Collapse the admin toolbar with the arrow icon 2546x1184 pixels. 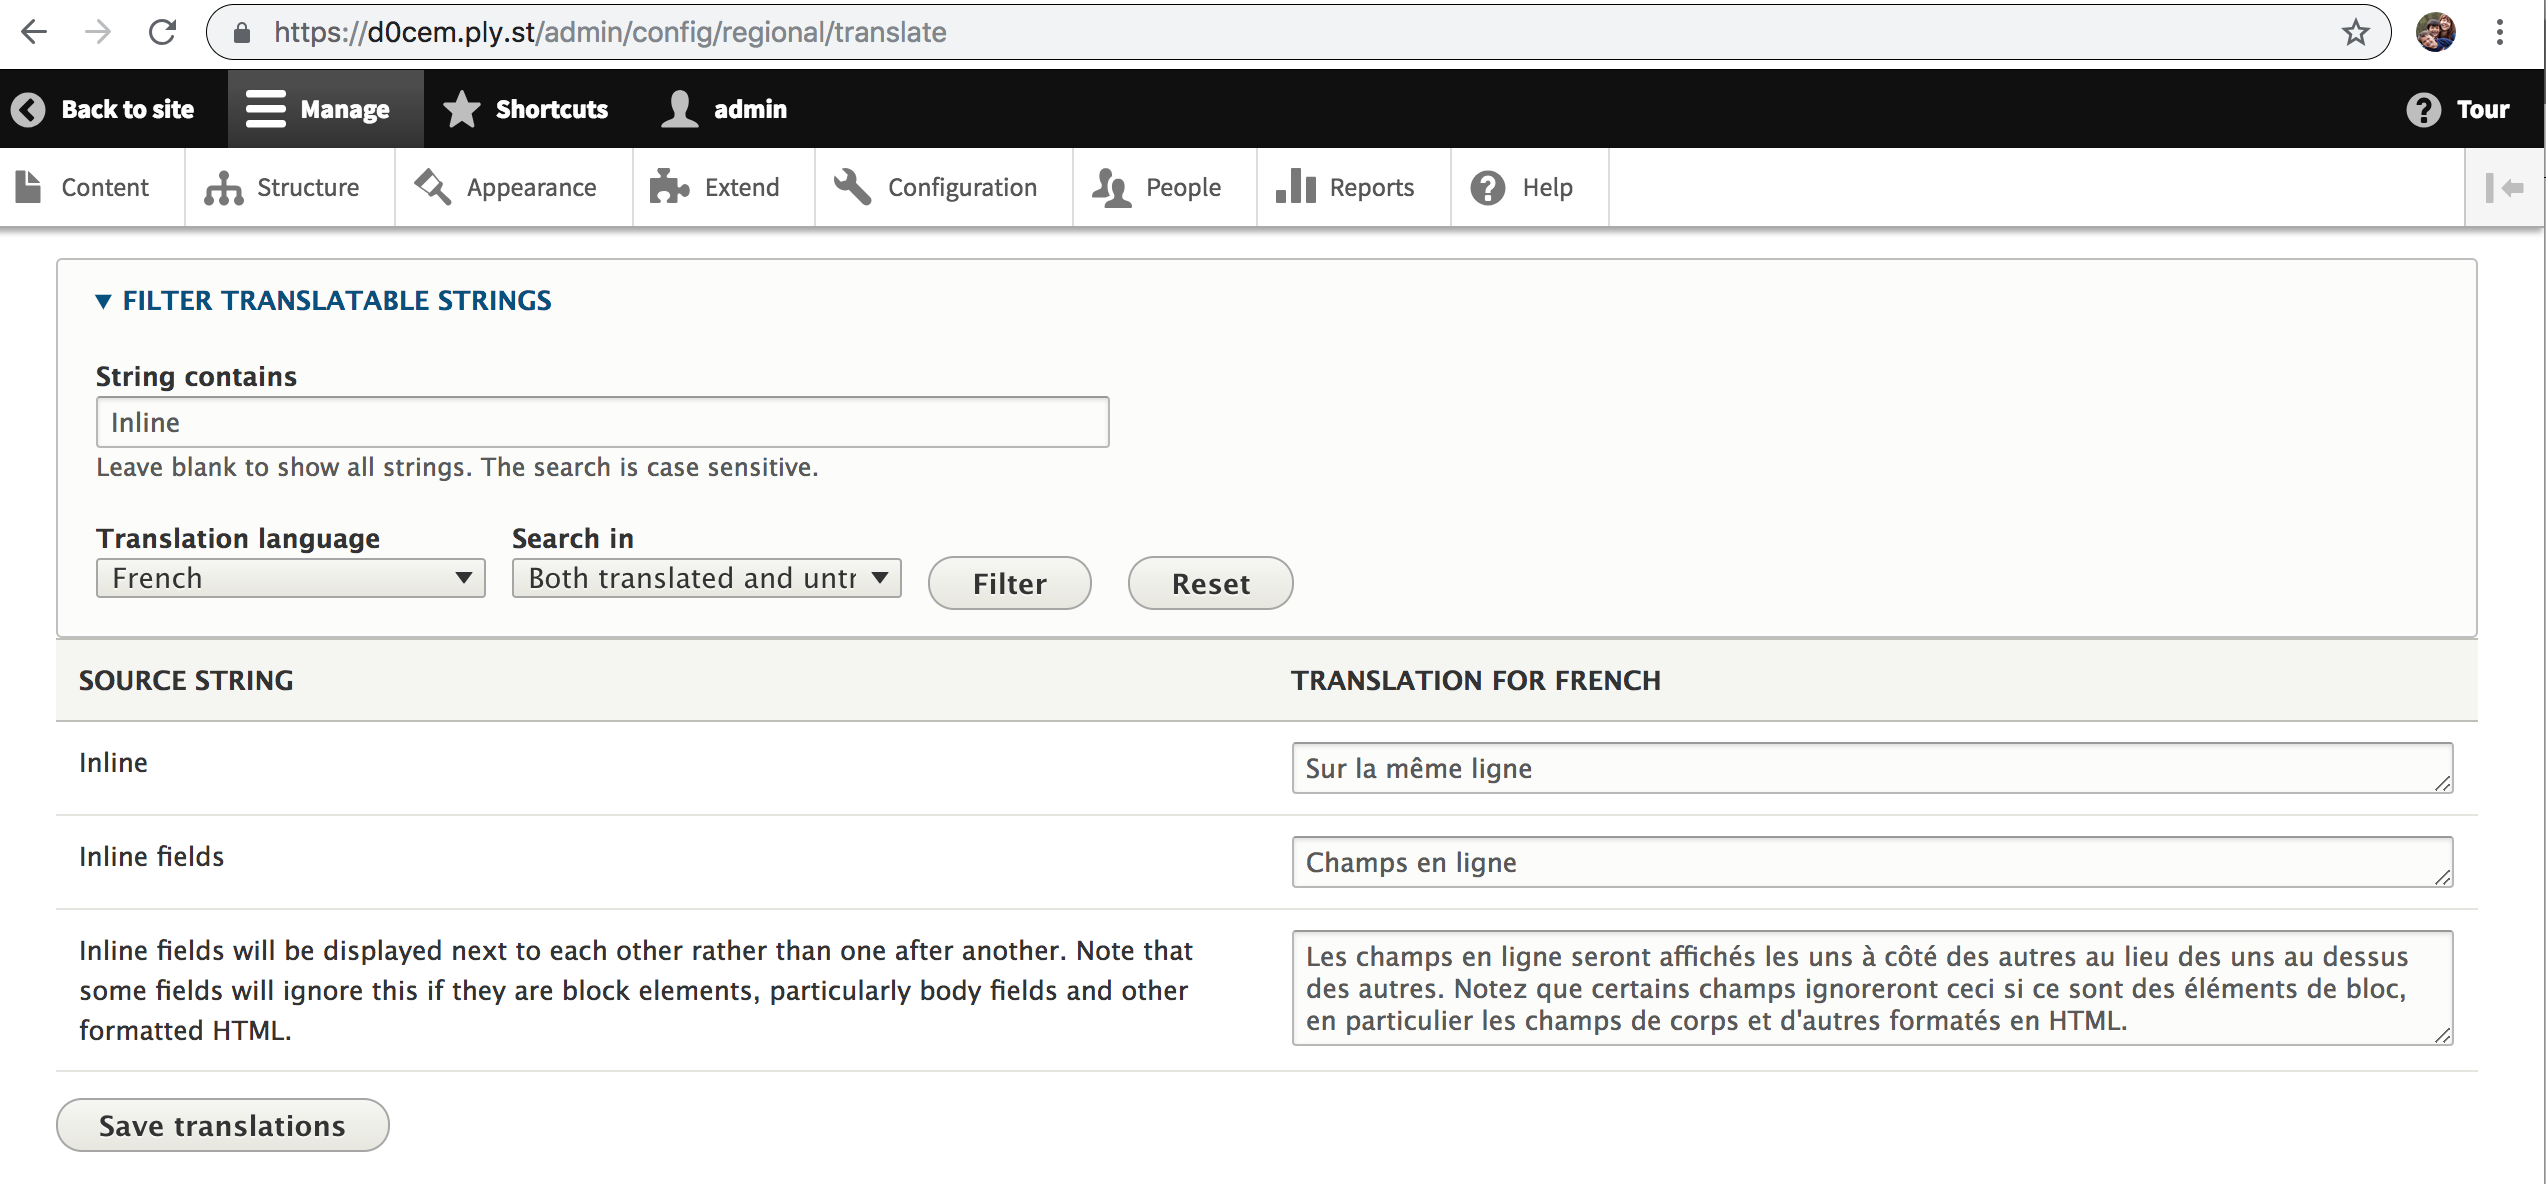click(2506, 186)
